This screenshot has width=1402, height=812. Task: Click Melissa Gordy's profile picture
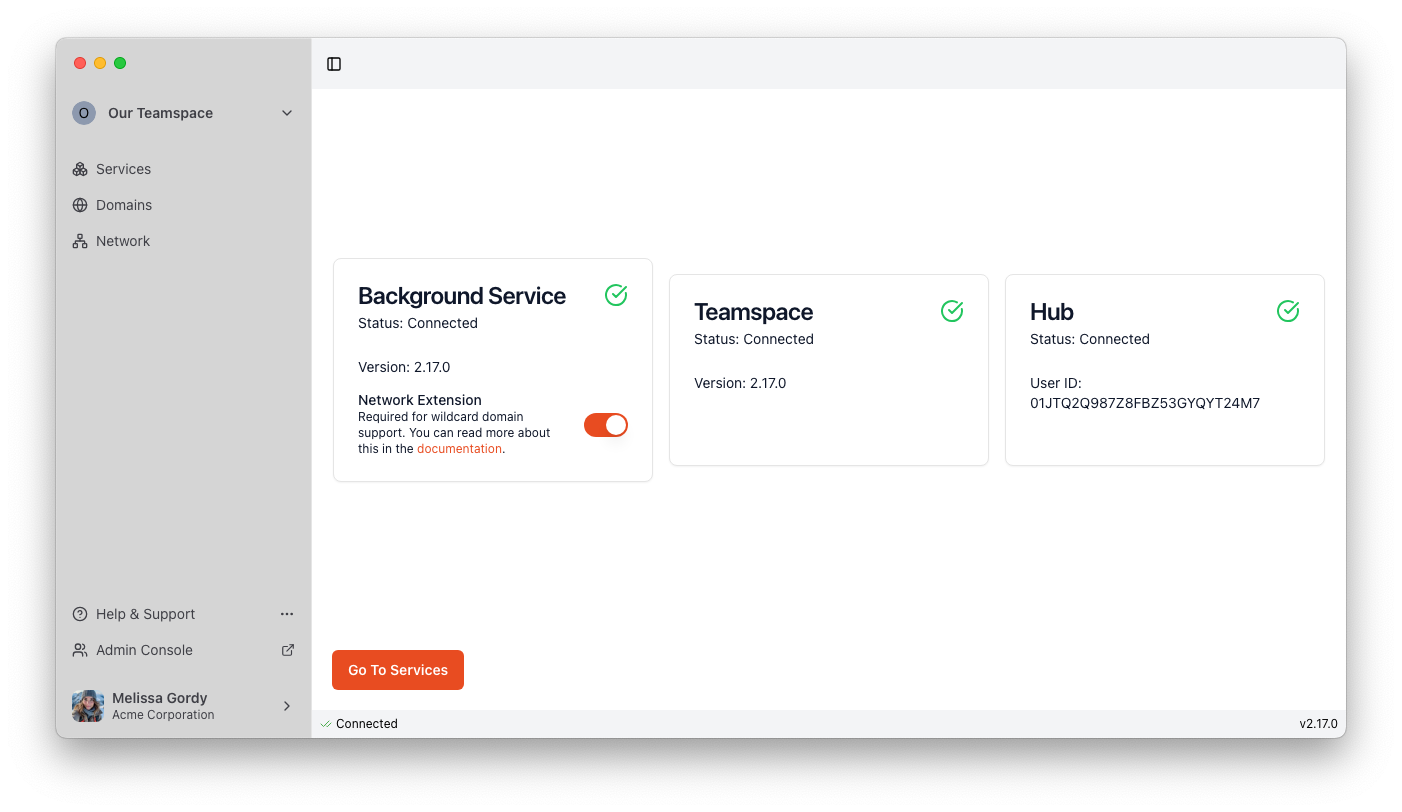click(x=87, y=705)
